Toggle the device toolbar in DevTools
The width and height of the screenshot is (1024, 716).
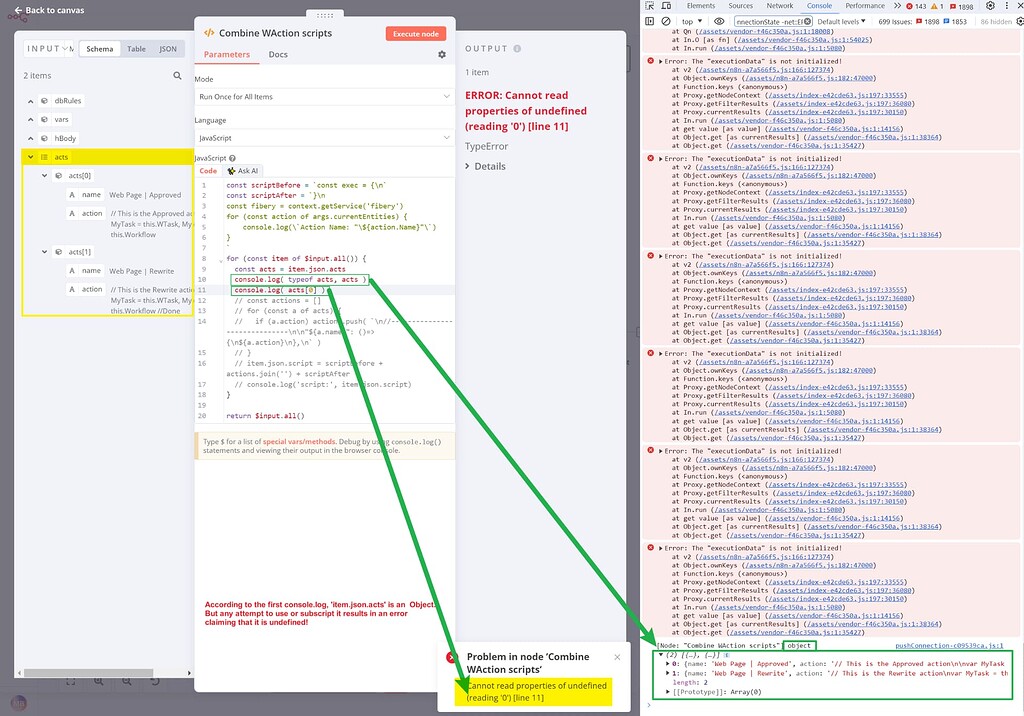pyautogui.click(x=665, y=6)
